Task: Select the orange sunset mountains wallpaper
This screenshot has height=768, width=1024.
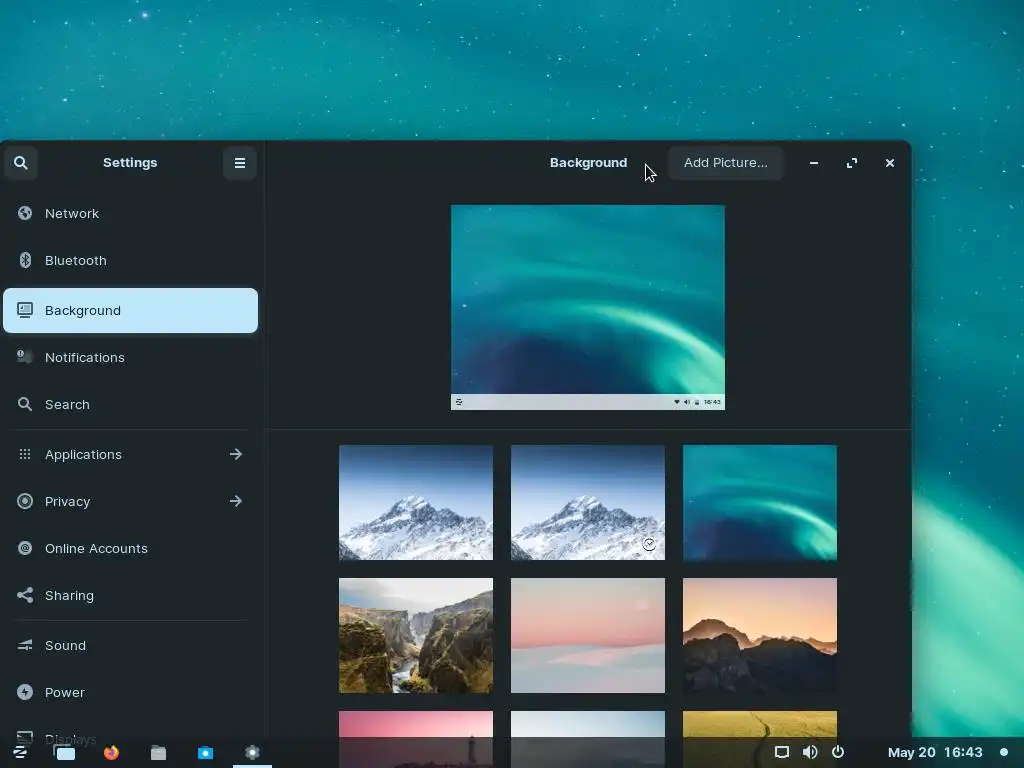Action: (x=760, y=635)
